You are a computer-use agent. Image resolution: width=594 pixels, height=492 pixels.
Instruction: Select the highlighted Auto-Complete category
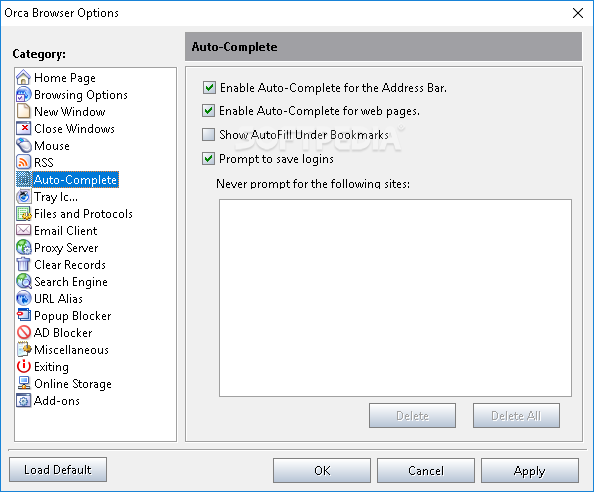pyautogui.click(x=75, y=180)
